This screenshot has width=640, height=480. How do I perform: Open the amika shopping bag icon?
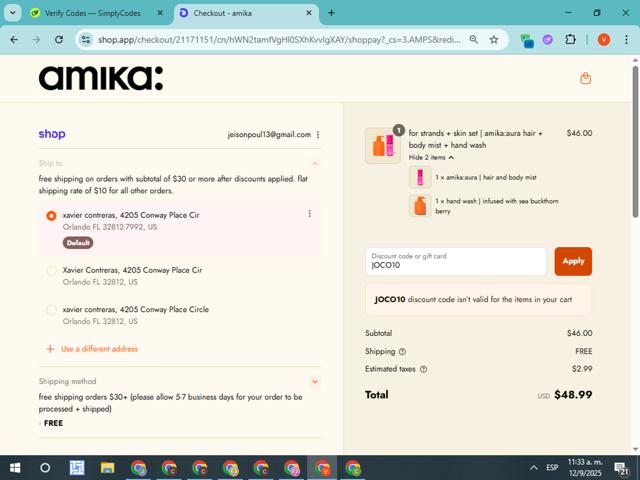click(585, 78)
